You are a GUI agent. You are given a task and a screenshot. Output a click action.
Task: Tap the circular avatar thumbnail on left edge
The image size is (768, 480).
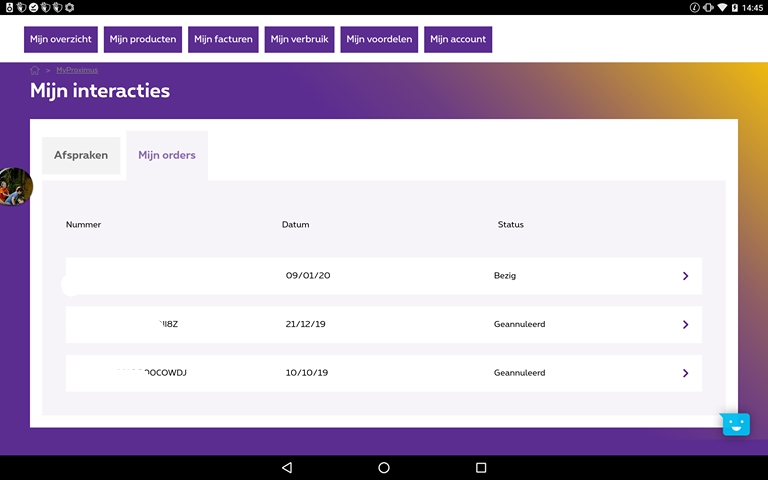[14, 186]
